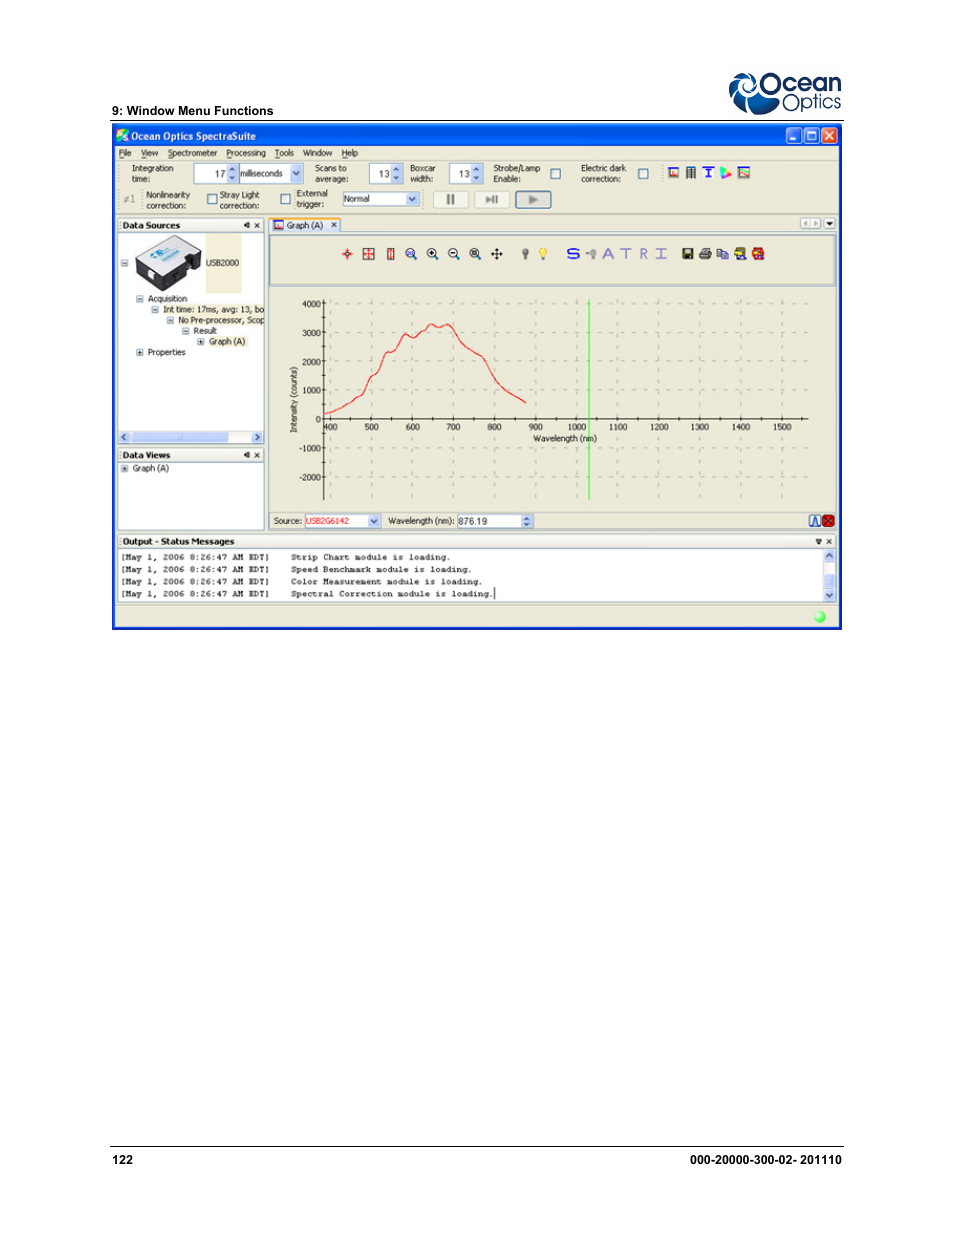This screenshot has width=954, height=1235.
Task: Click the red vertical-scale height icon
Action: pos(391,254)
